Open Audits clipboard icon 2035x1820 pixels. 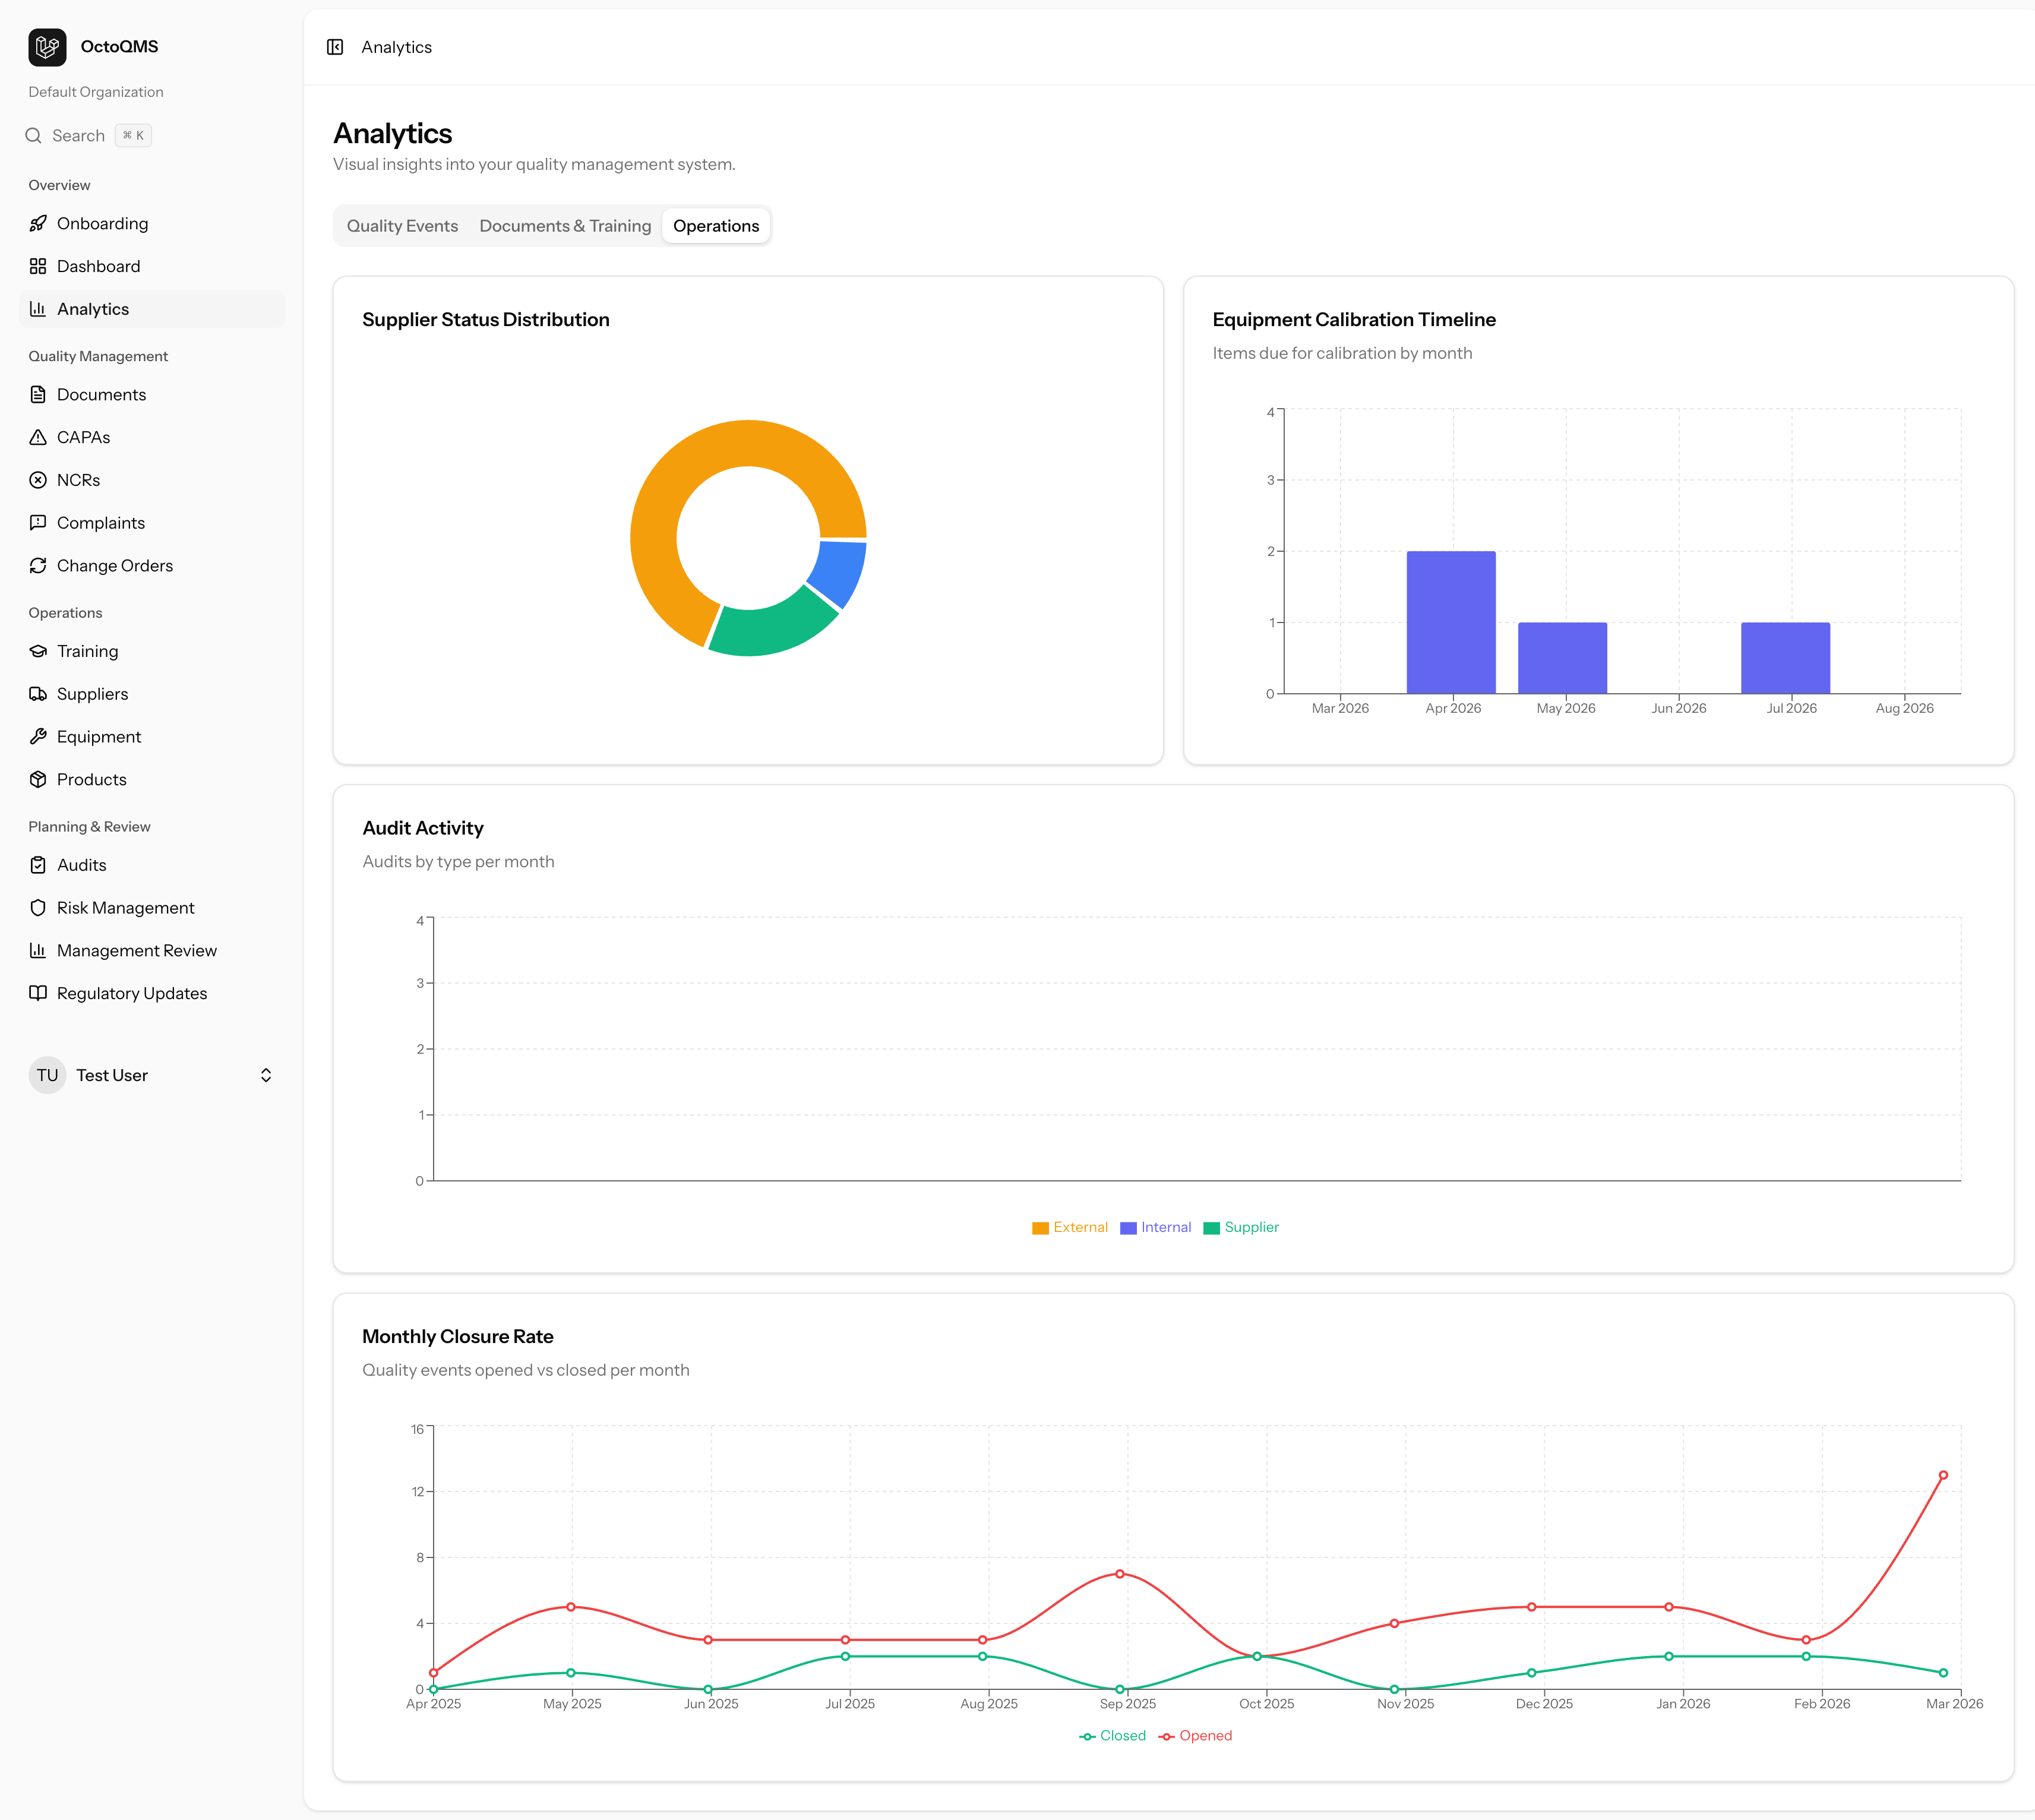[38, 865]
